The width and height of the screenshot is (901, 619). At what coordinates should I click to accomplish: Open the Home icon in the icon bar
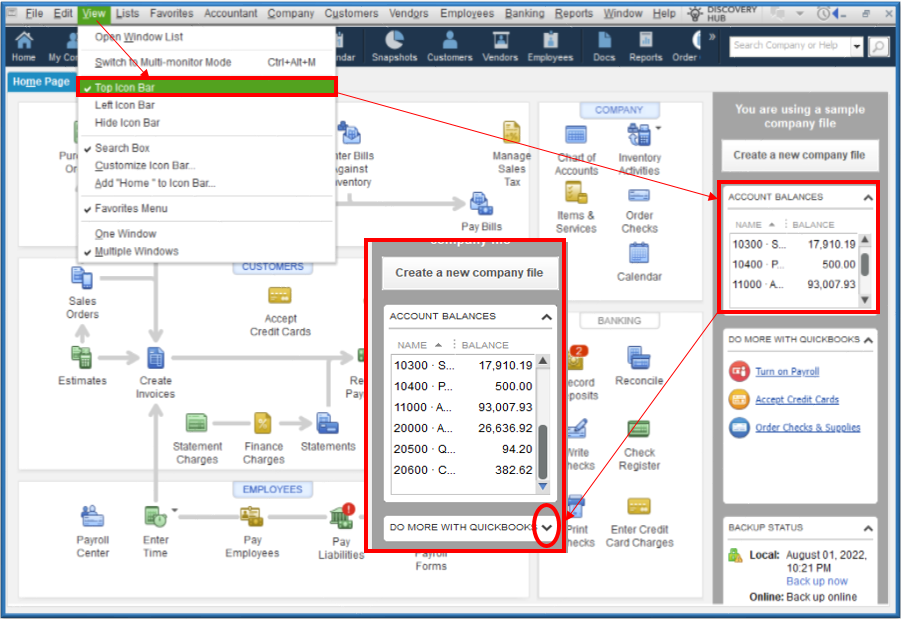tap(24, 47)
